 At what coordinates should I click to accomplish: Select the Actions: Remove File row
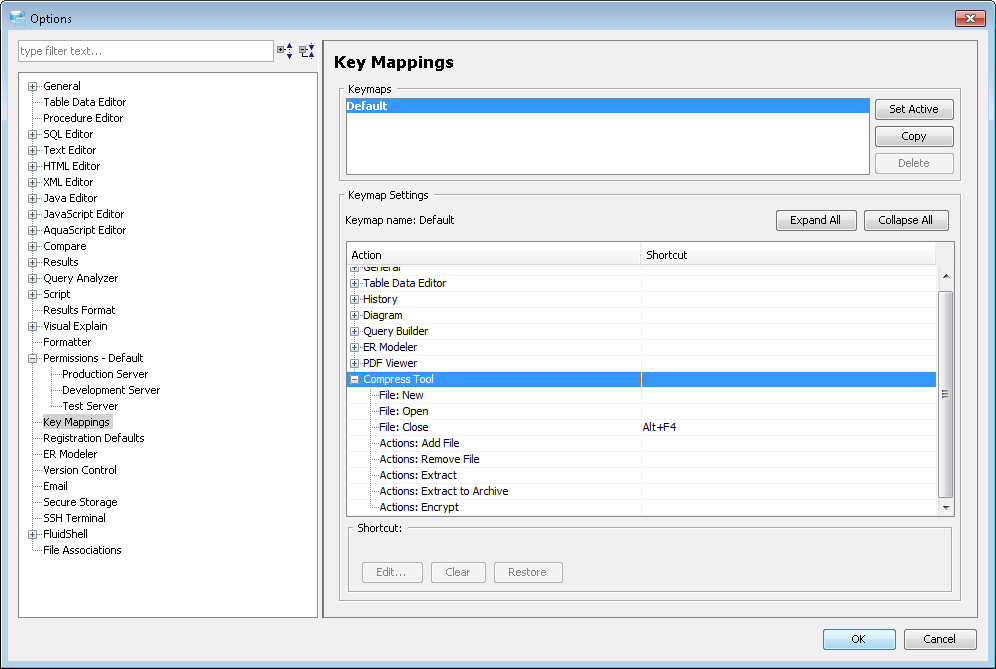[x=642, y=459]
